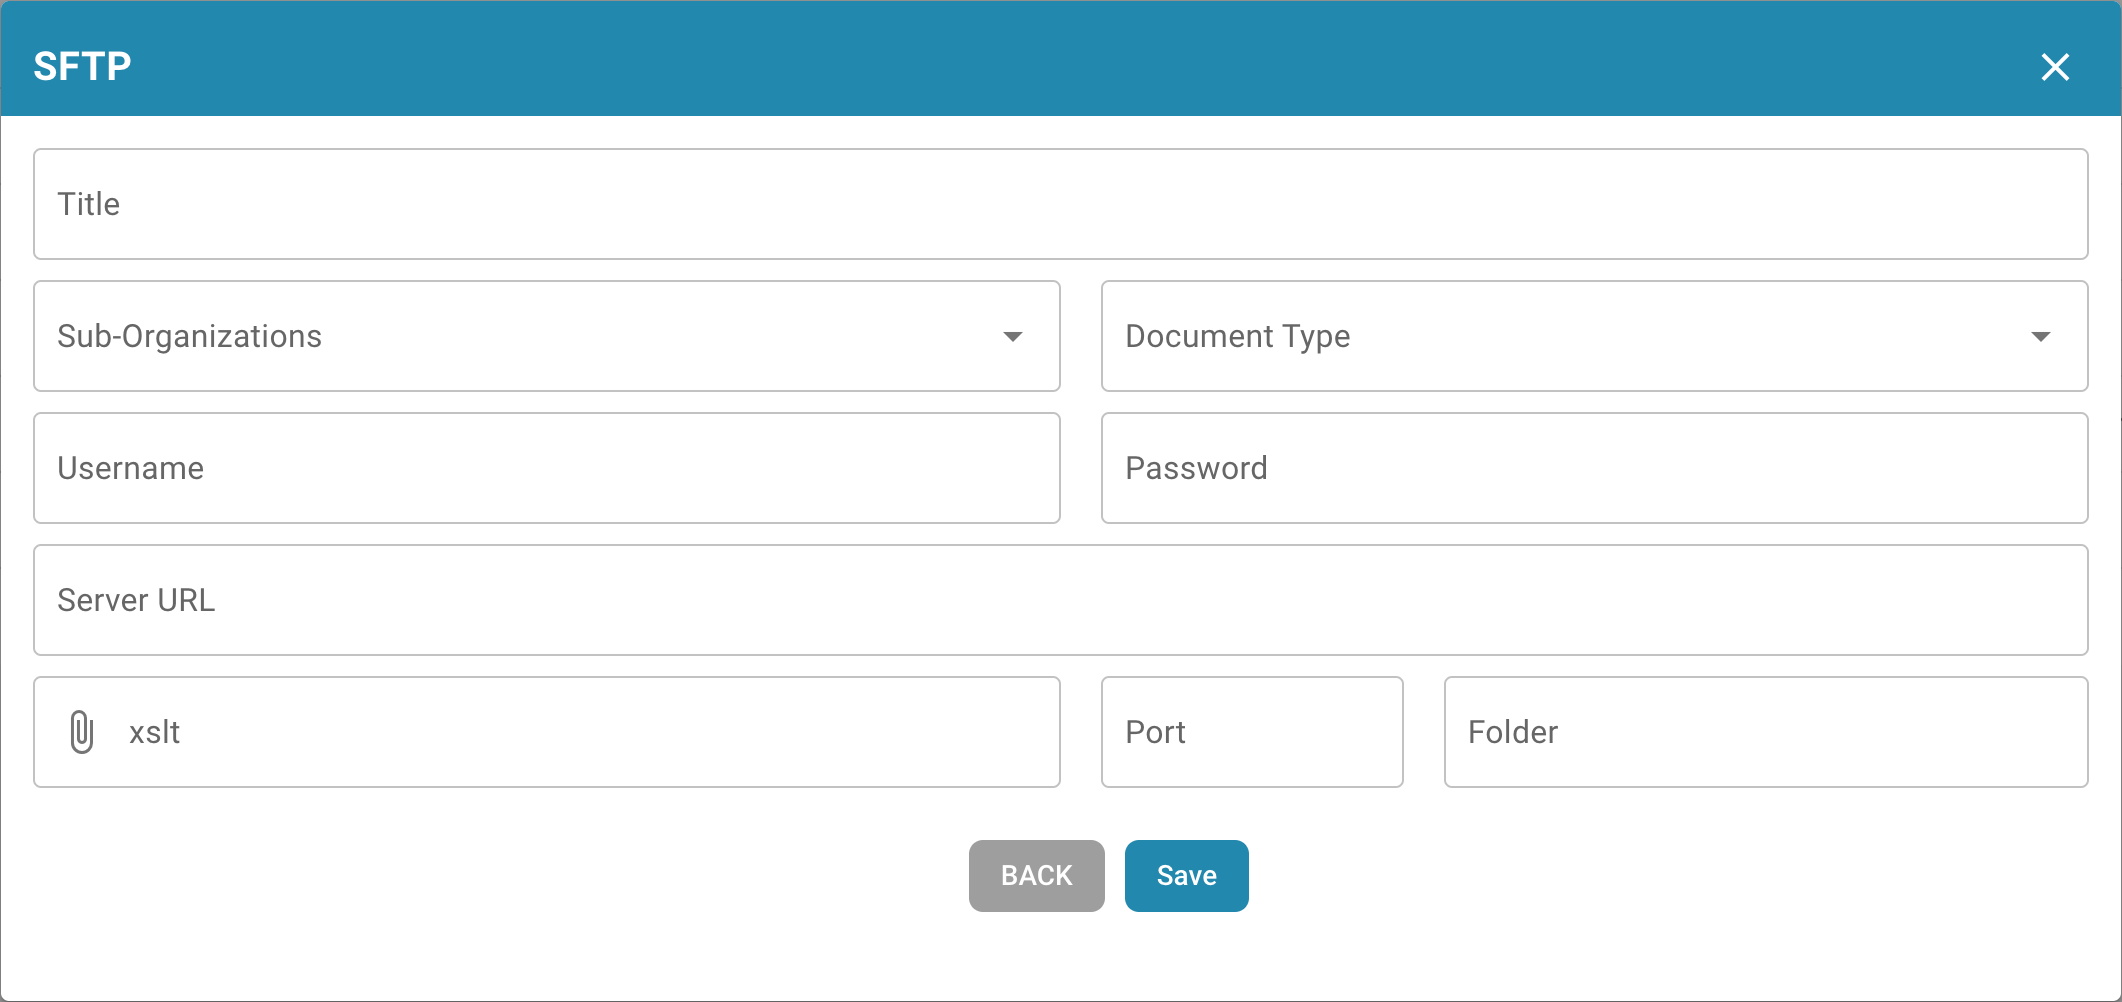Click the paperclip icon to attach xslt file
Screen dimensions: 2122x1002
coord(81,732)
